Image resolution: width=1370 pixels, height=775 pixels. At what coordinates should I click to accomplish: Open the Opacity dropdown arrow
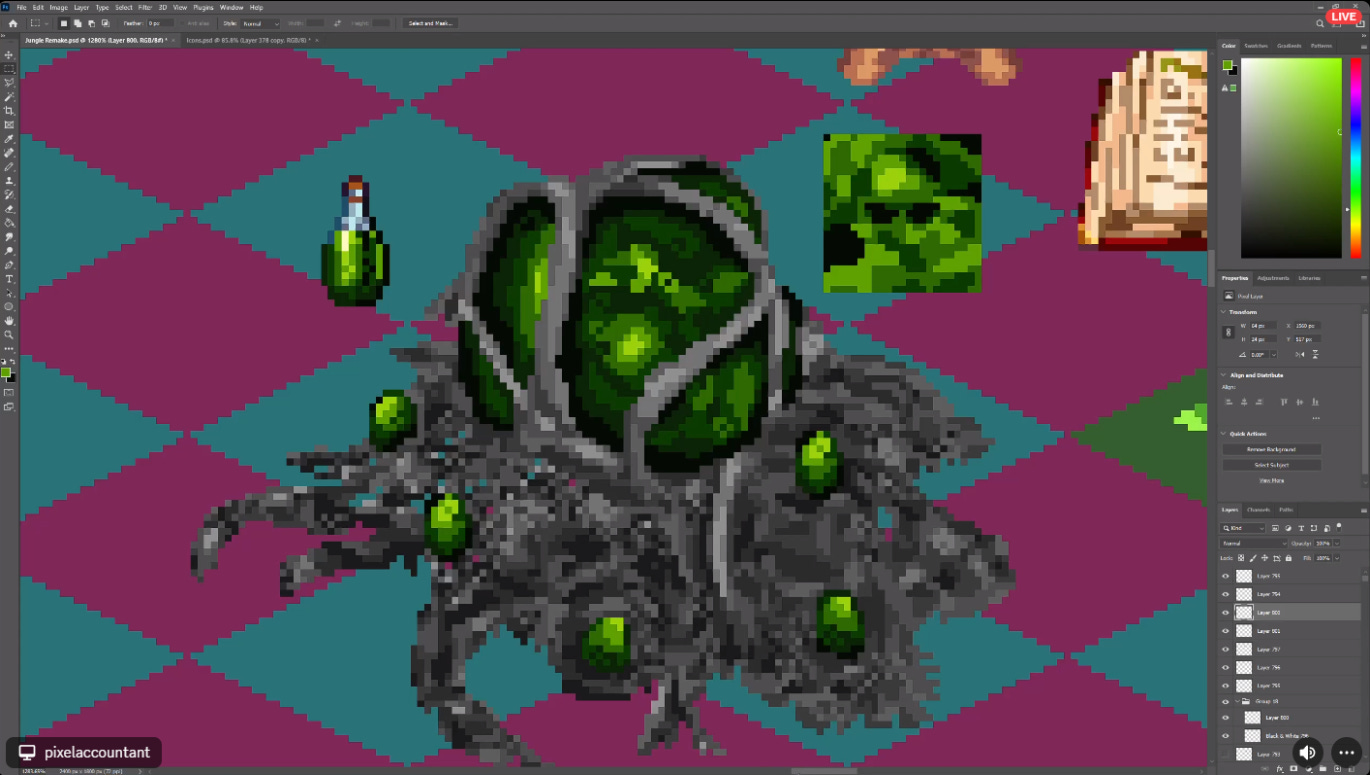pos(1337,543)
